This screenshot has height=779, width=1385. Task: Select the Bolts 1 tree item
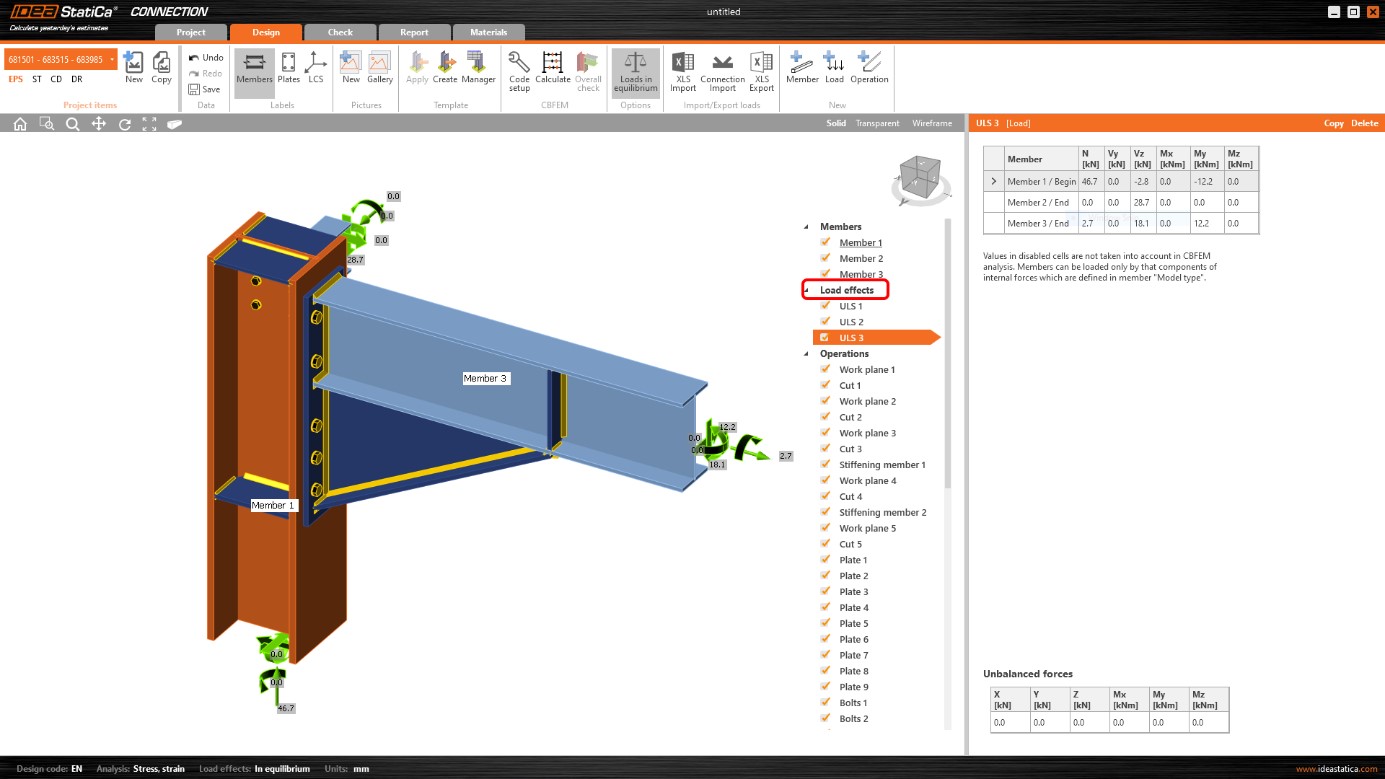[x=853, y=703]
